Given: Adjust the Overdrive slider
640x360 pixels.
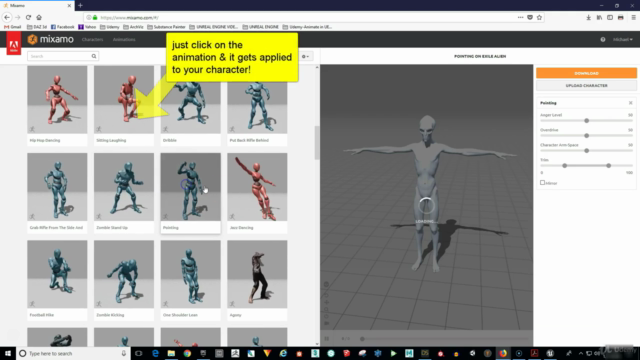Looking at the screenshot, I should [x=587, y=136].
